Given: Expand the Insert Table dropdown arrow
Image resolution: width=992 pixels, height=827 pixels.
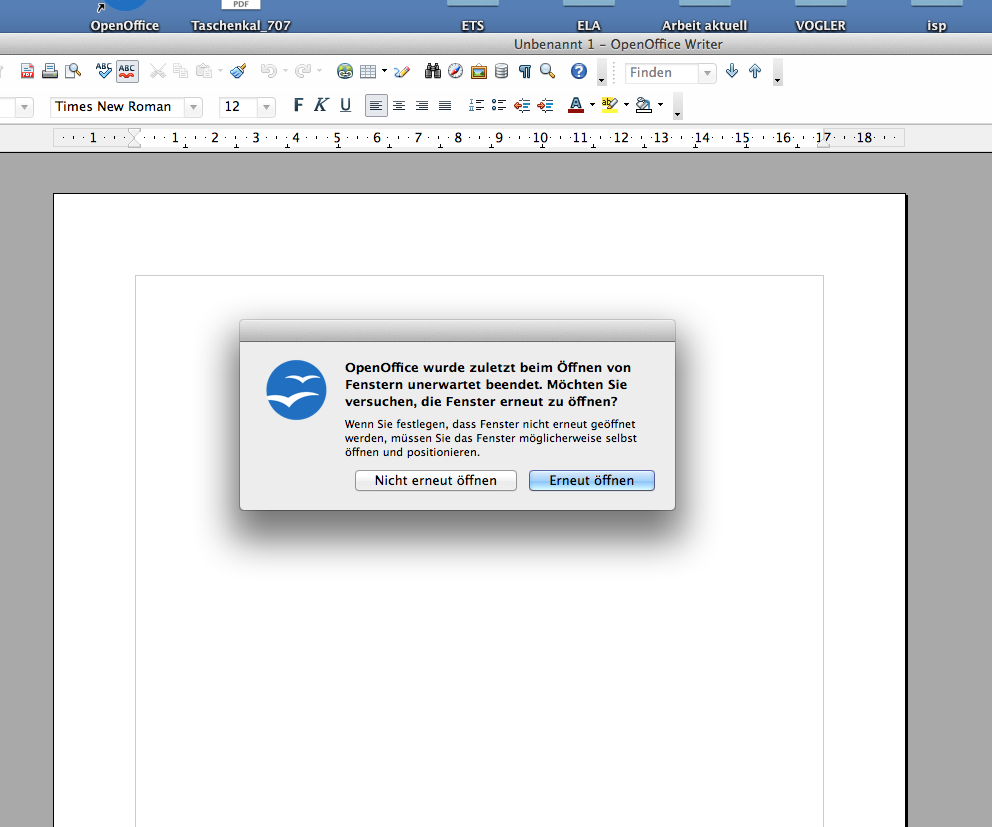Looking at the screenshot, I should click(x=384, y=72).
